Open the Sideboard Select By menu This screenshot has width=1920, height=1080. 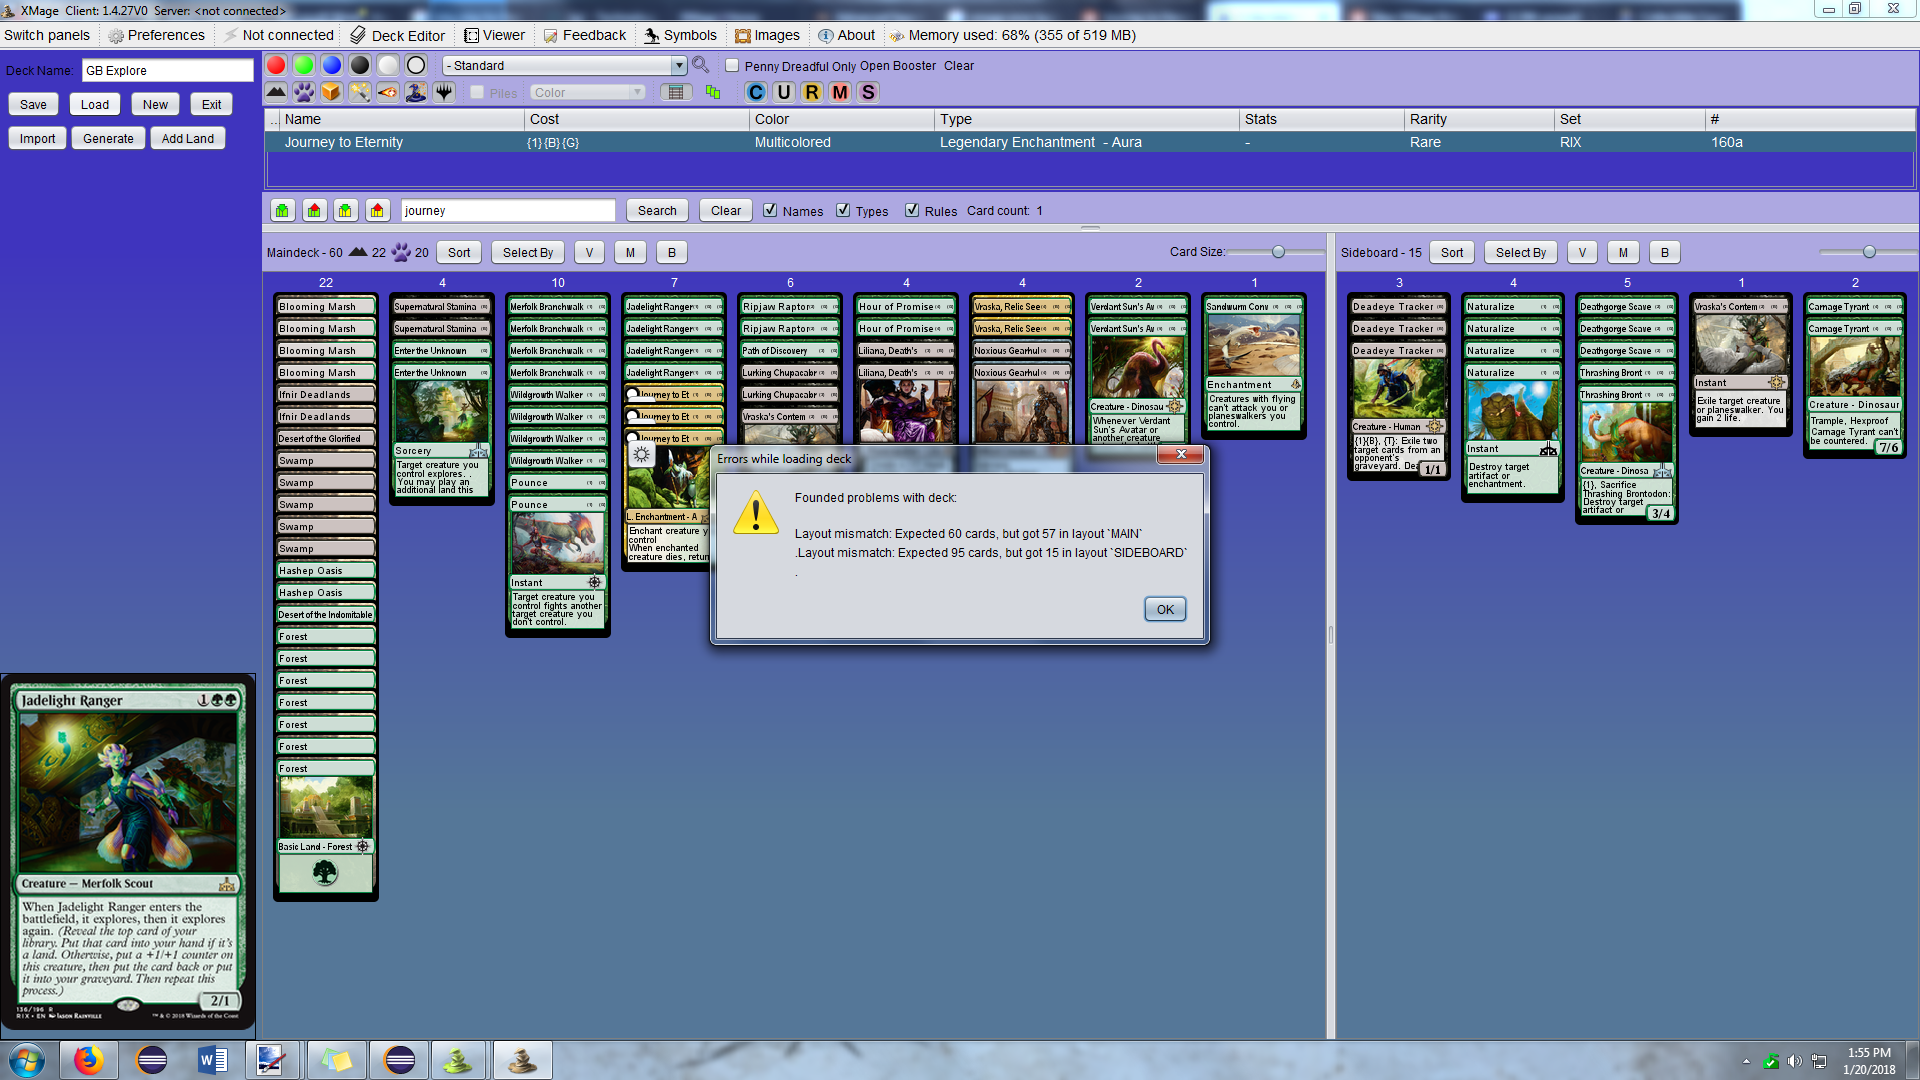[1521, 252]
